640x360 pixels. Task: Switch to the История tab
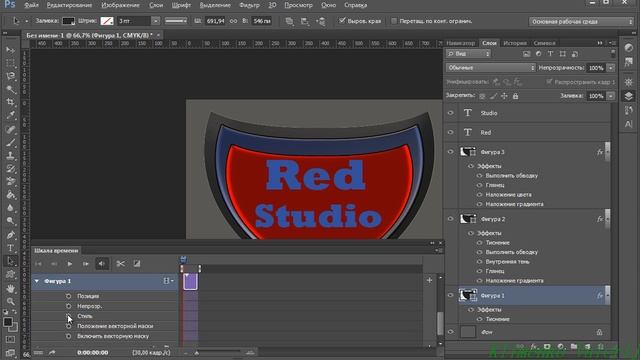pyautogui.click(x=515, y=43)
